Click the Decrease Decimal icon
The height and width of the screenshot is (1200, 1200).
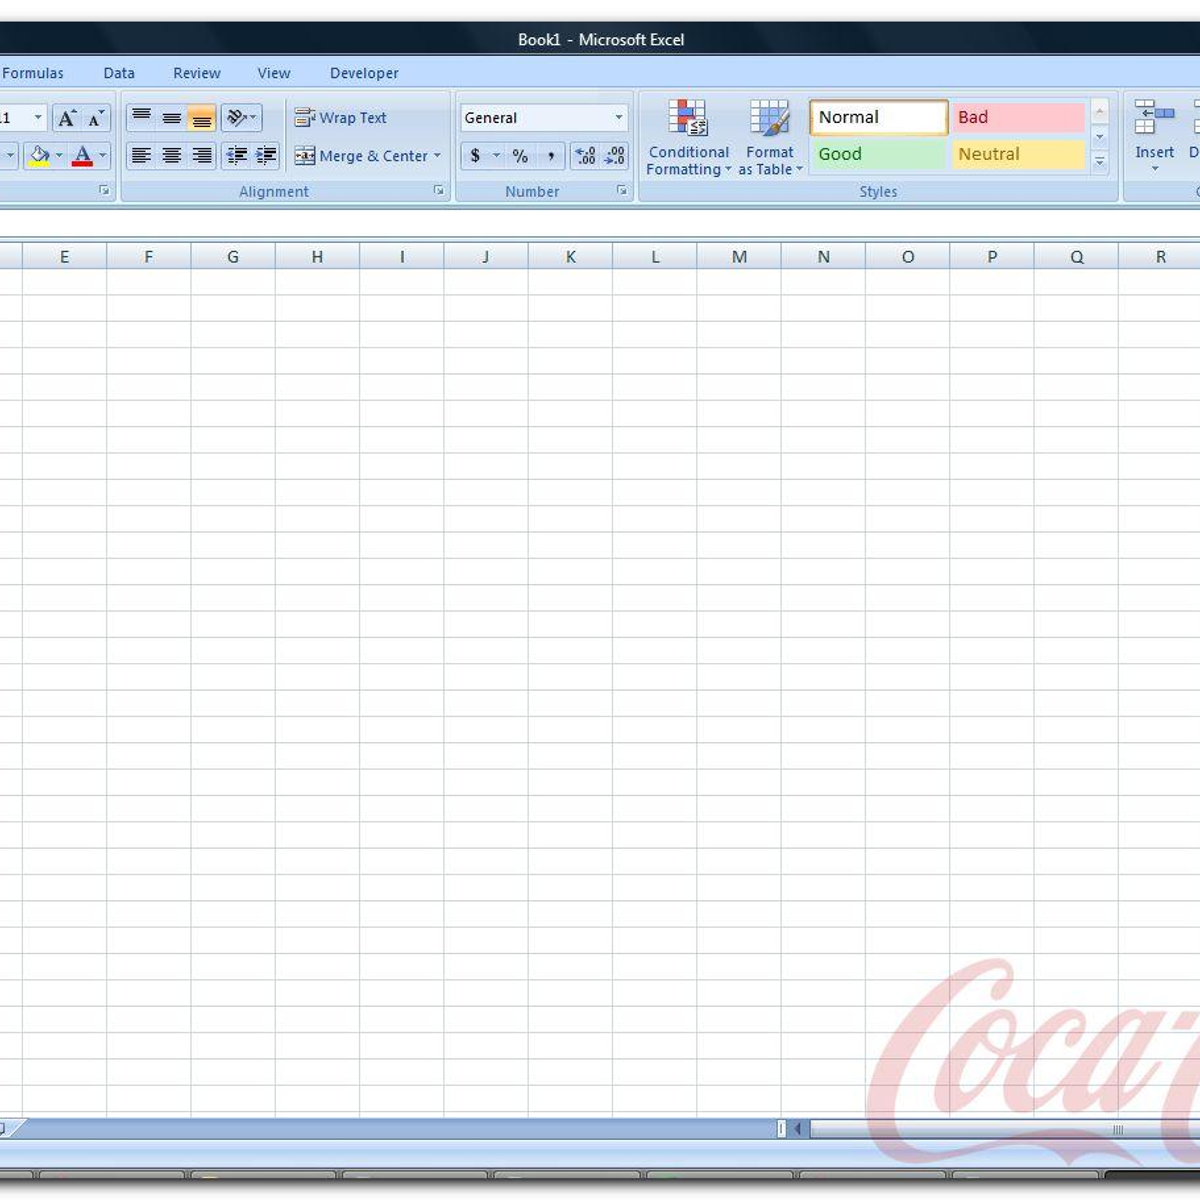point(615,156)
